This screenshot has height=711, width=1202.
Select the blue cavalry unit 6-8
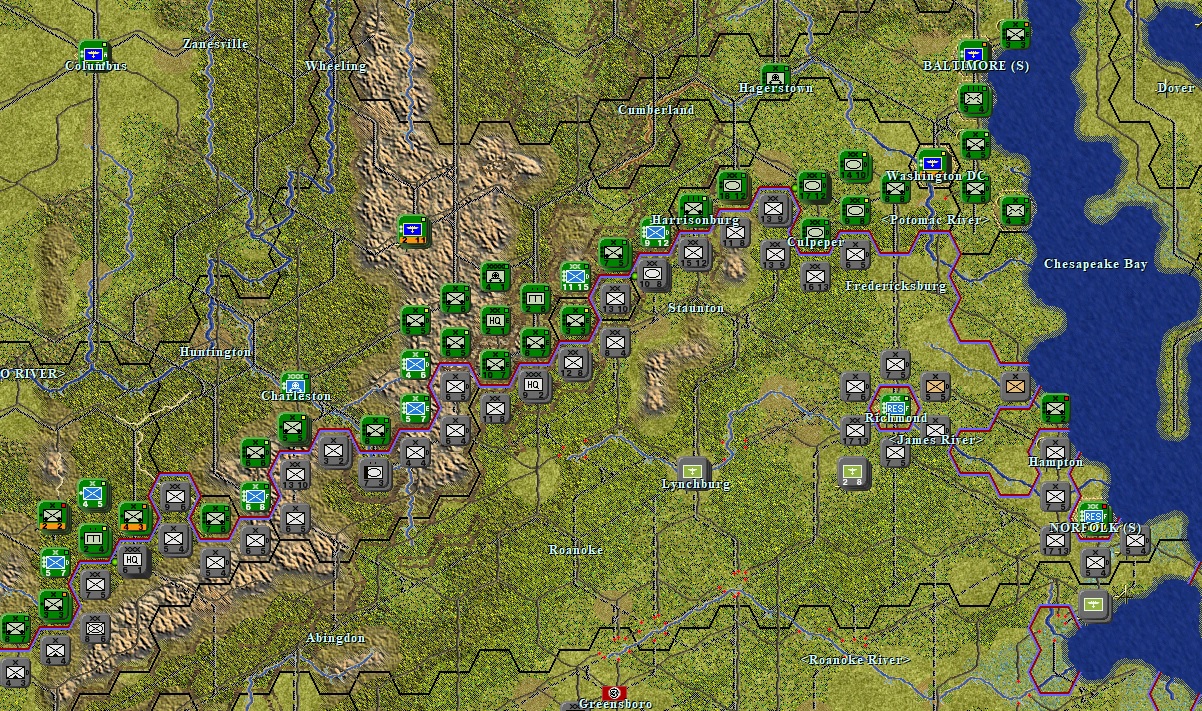tap(255, 497)
